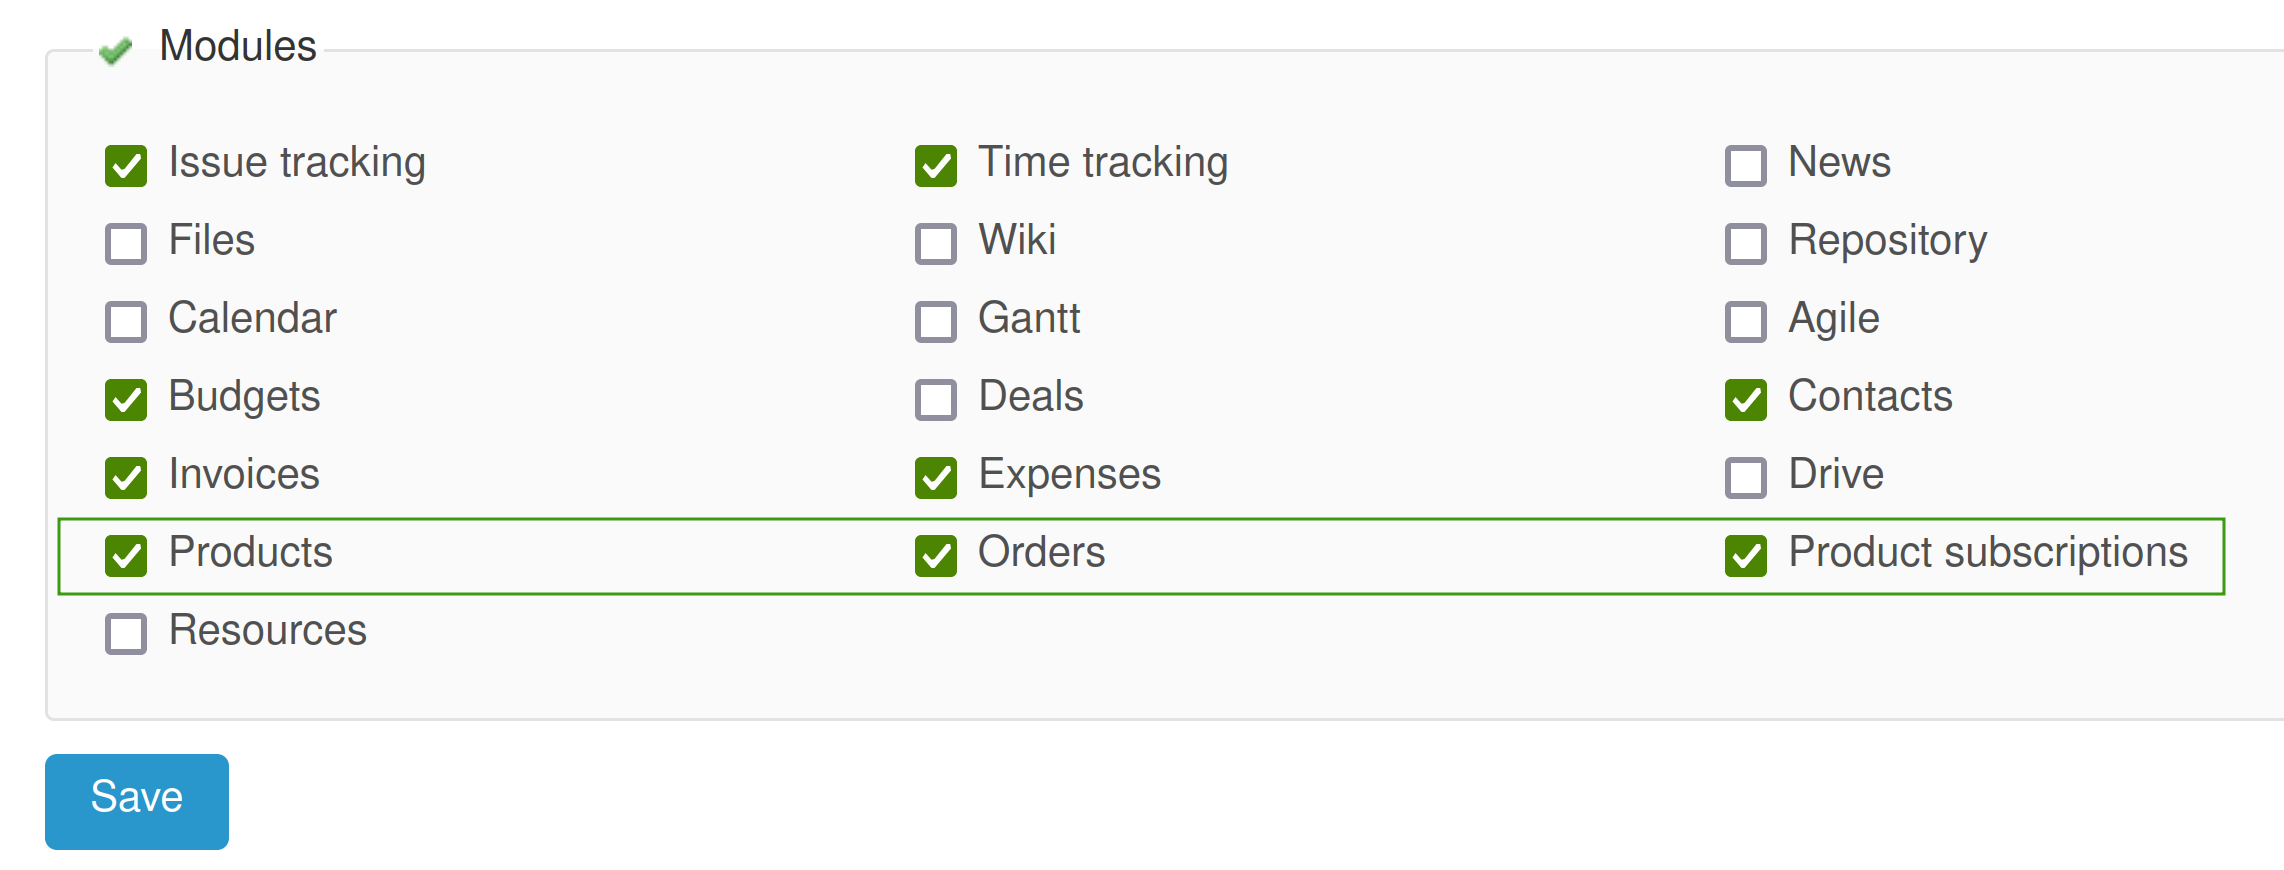Viewport: 2284px width, 870px height.
Task: Check the Resources module box
Action: [x=126, y=634]
